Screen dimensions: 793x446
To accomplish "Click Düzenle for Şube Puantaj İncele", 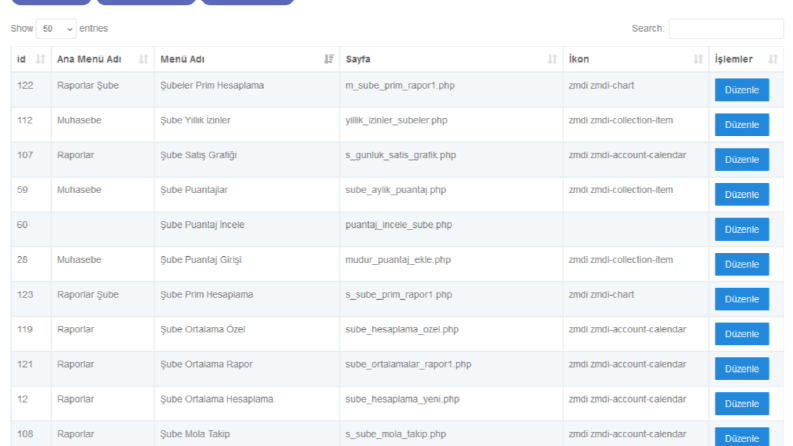I will click(x=741, y=230).
